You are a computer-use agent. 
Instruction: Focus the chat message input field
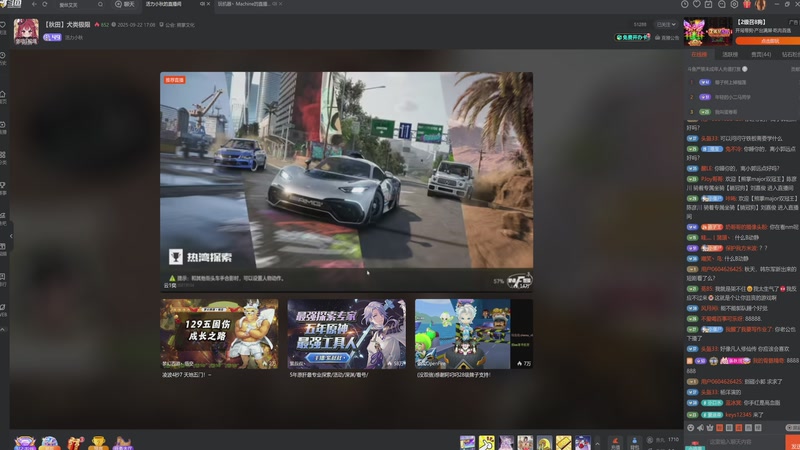click(x=744, y=442)
